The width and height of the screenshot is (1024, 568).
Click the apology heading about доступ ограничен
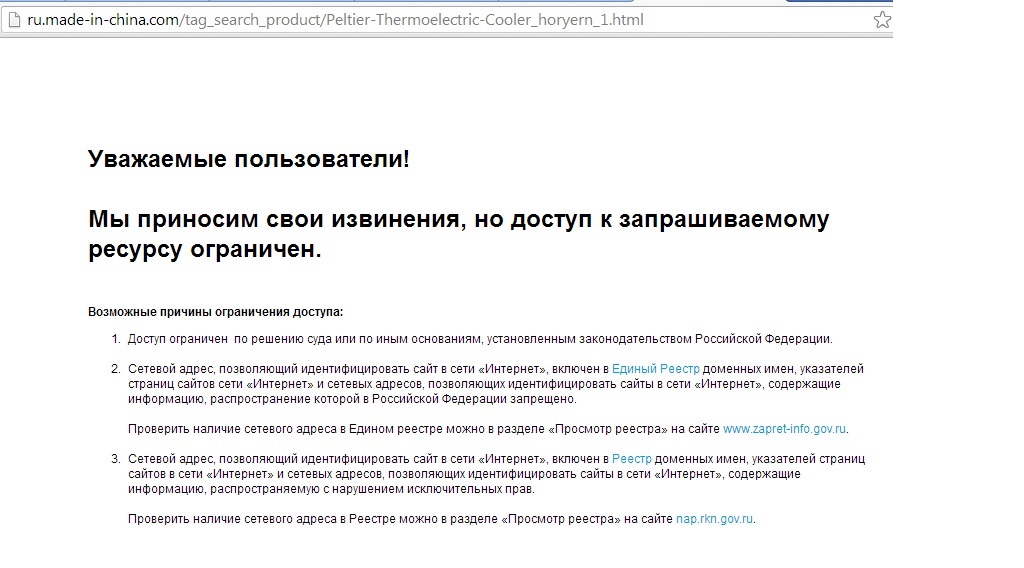[458, 234]
